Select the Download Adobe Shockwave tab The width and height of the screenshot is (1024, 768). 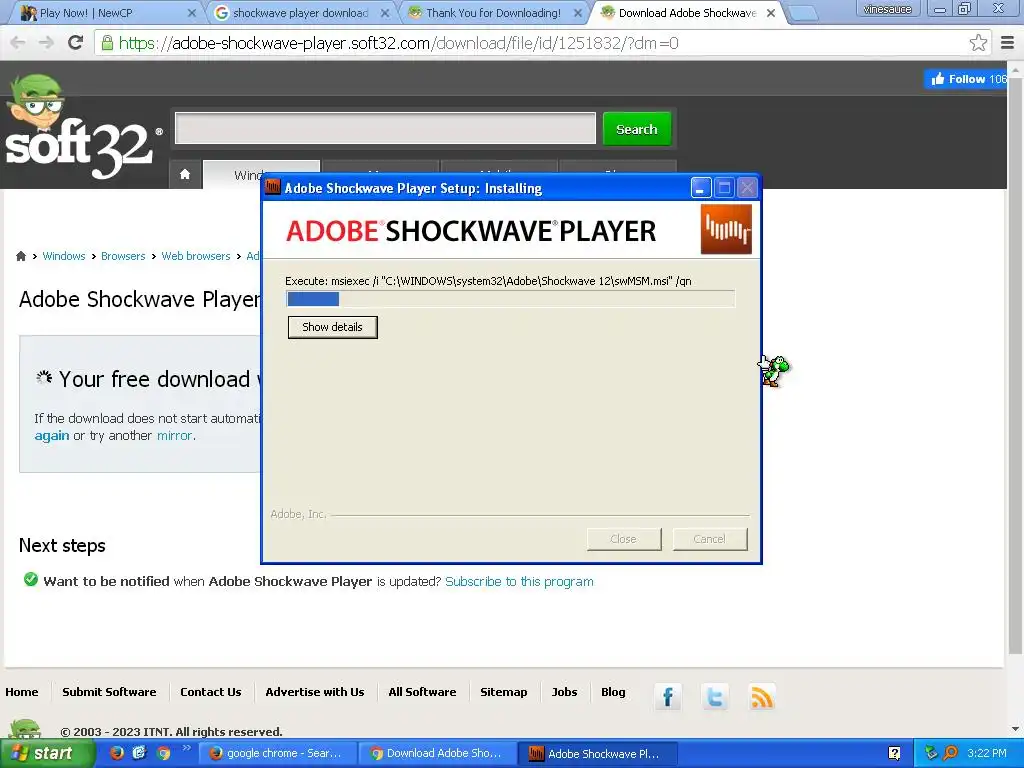[x=684, y=13]
